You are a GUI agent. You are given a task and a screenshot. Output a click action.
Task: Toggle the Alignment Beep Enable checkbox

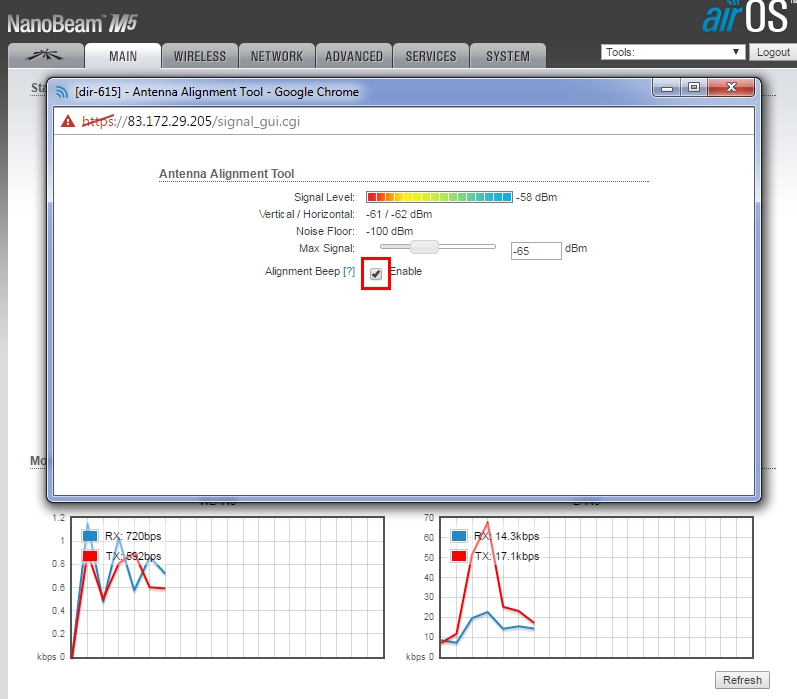[376, 274]
